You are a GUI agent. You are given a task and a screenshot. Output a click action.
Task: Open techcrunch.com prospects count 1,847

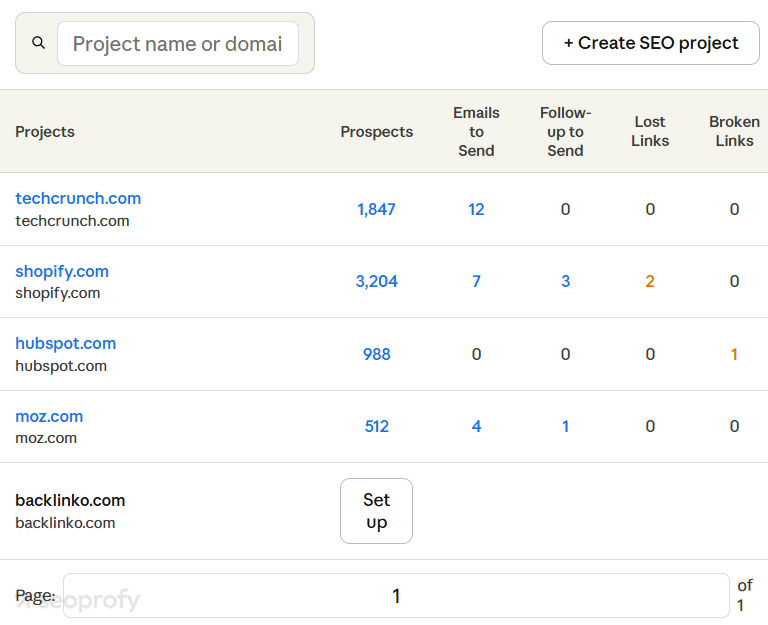[x=376, y=210]
